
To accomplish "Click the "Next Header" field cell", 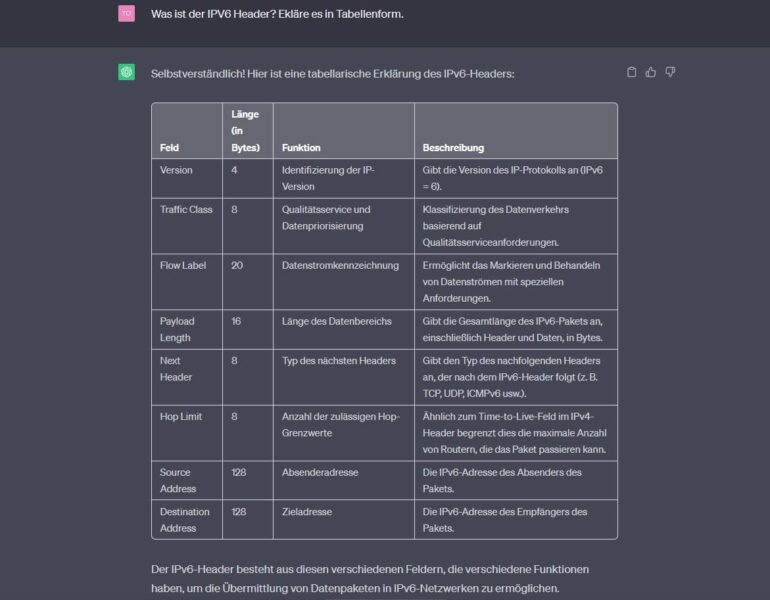I will (176, 368).
